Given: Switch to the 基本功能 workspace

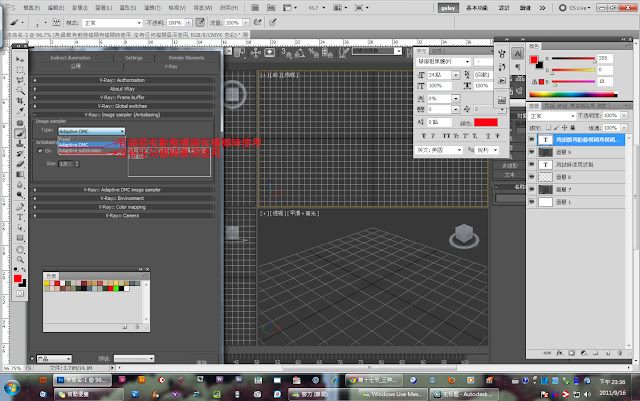Looking at the screenshot, I should point(477,8).
